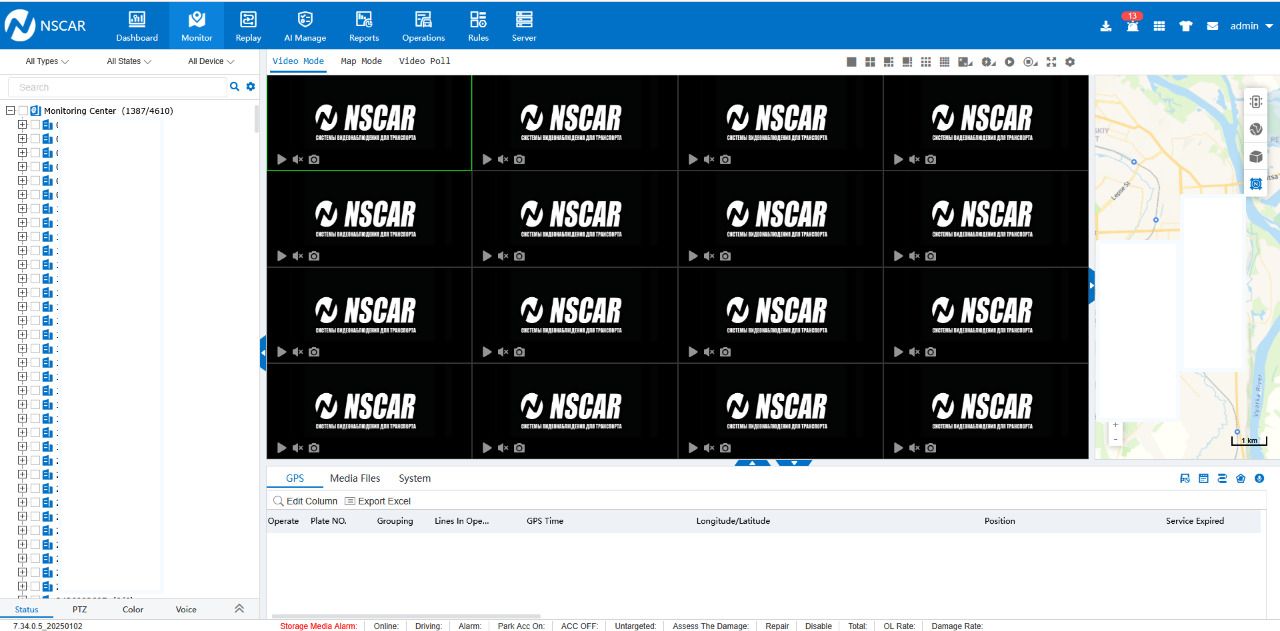Take a snapshot in the first video window
Image resolution: width=1280 pixels, height=631 pixels.
314,159
